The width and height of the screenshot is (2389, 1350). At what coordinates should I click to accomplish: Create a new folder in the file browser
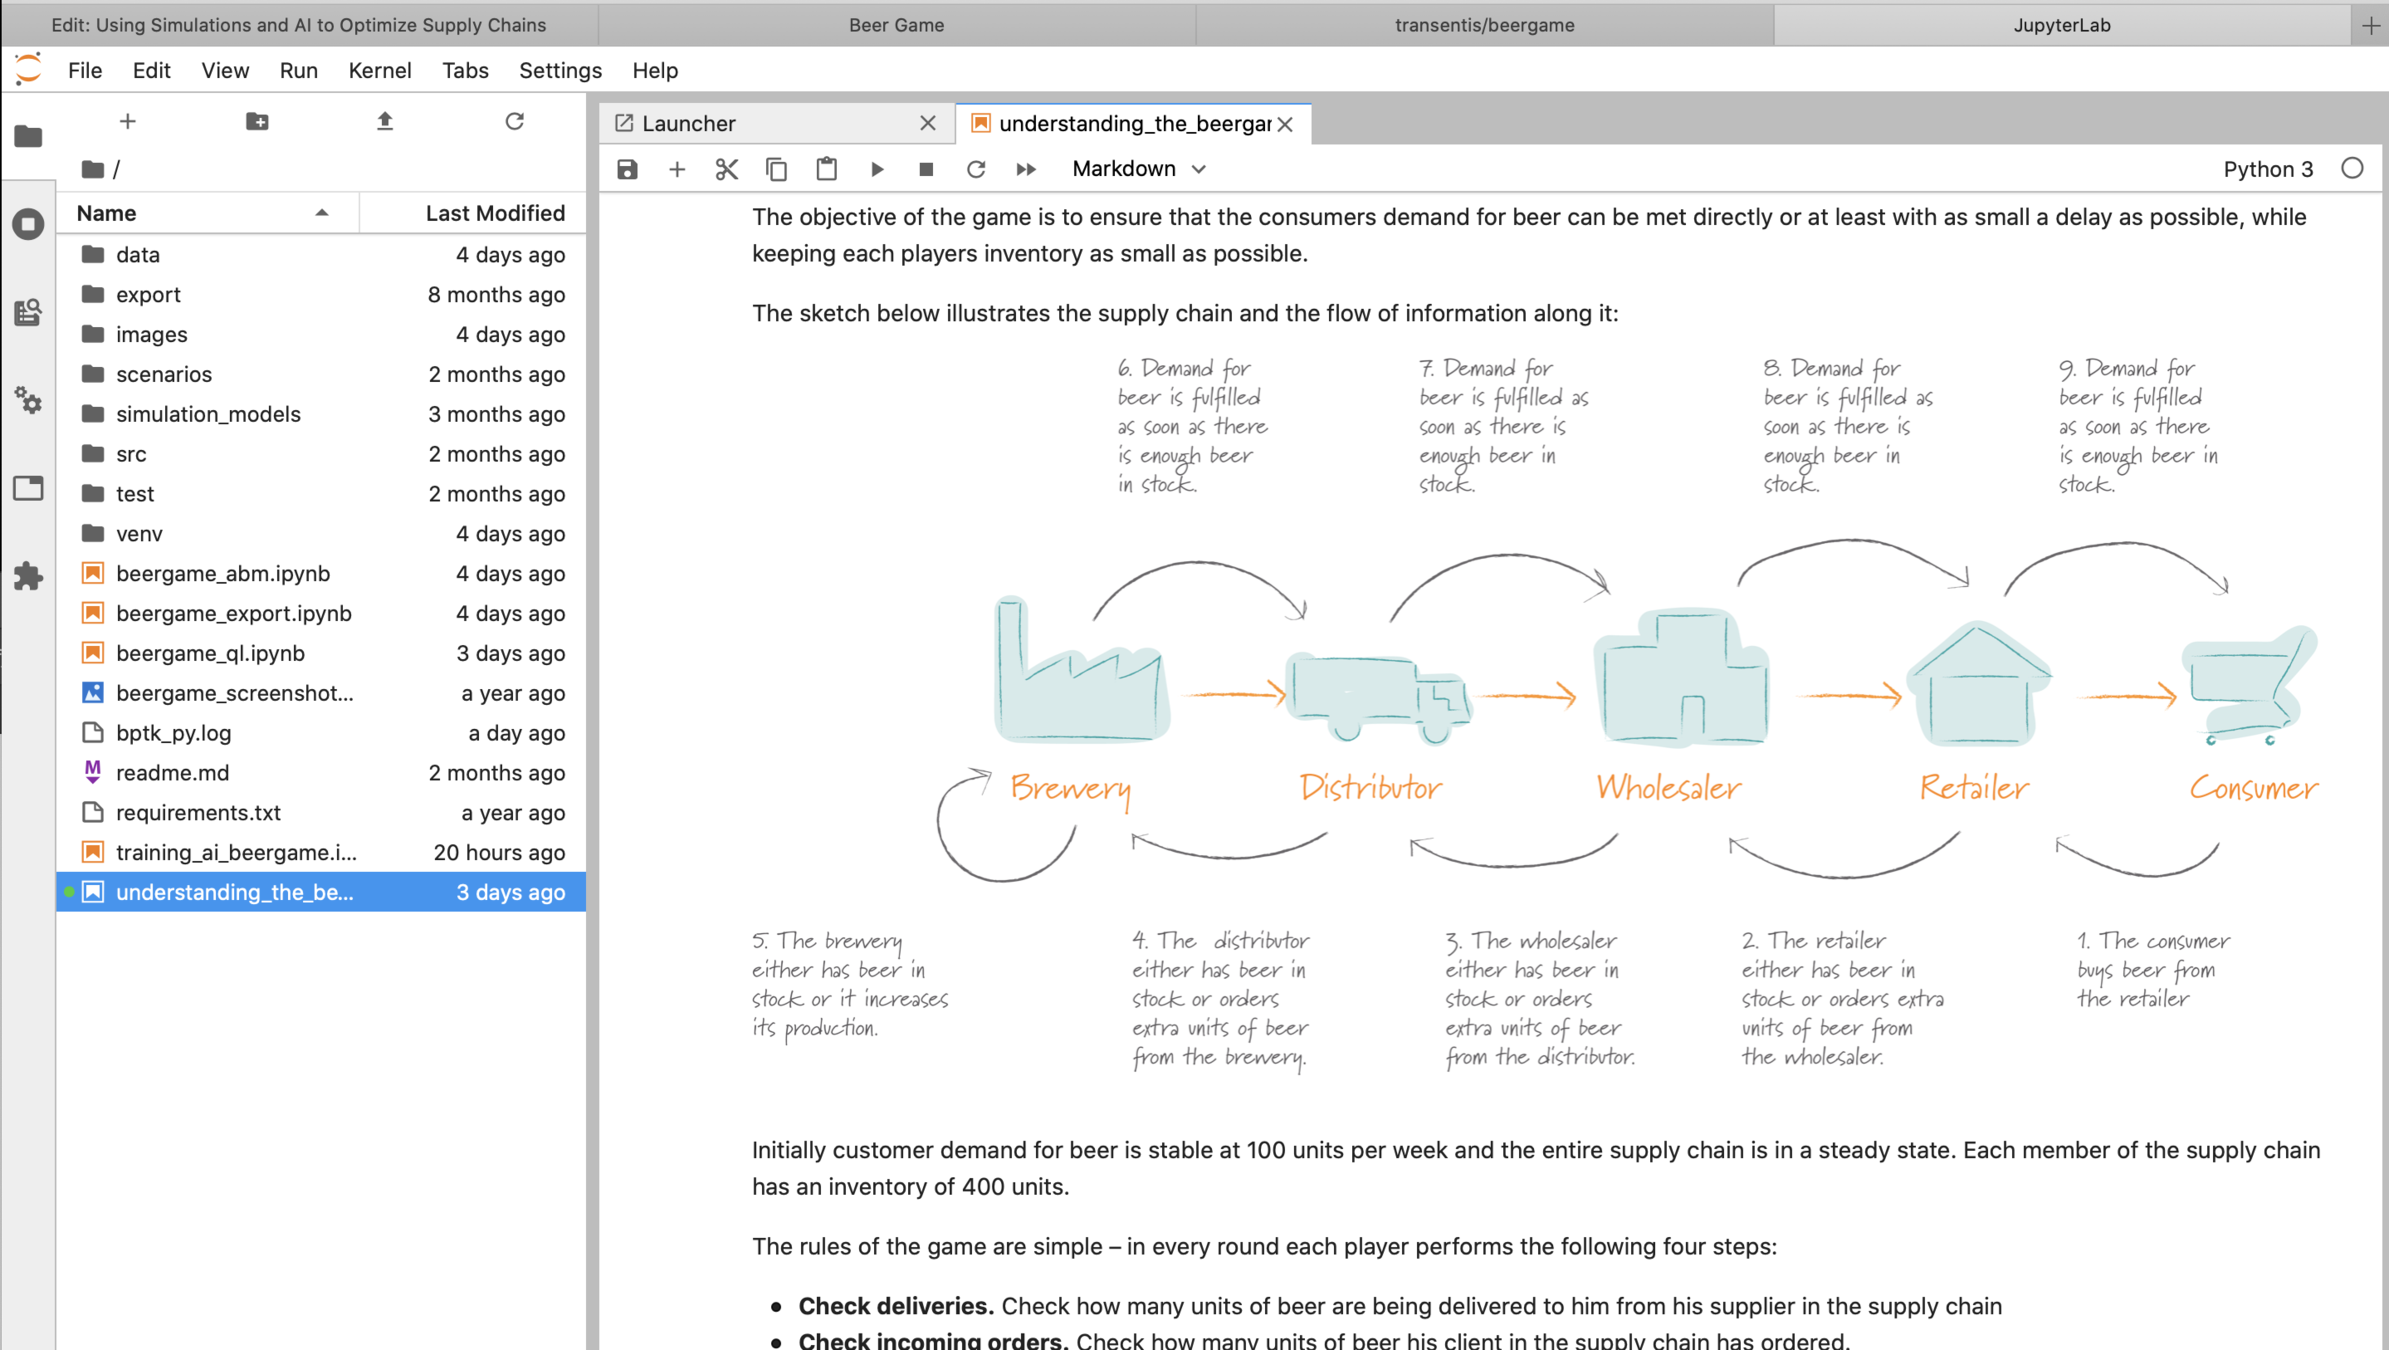point(257,121)
